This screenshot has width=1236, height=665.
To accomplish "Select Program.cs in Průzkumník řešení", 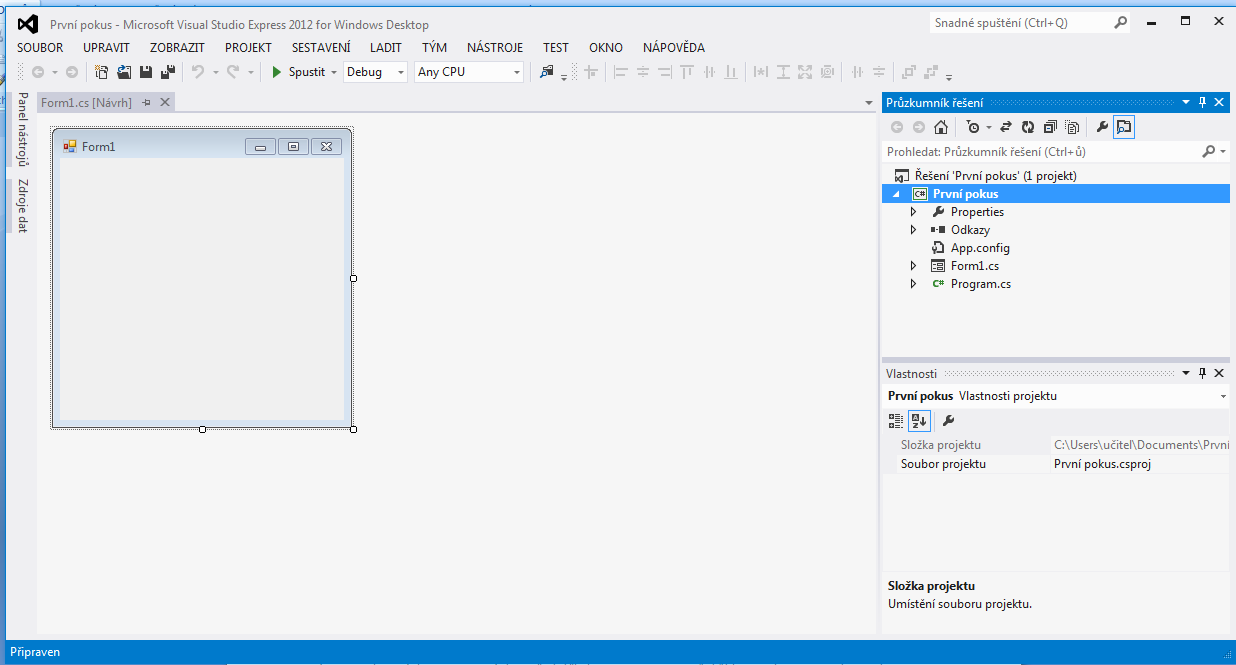I will 981,284.
